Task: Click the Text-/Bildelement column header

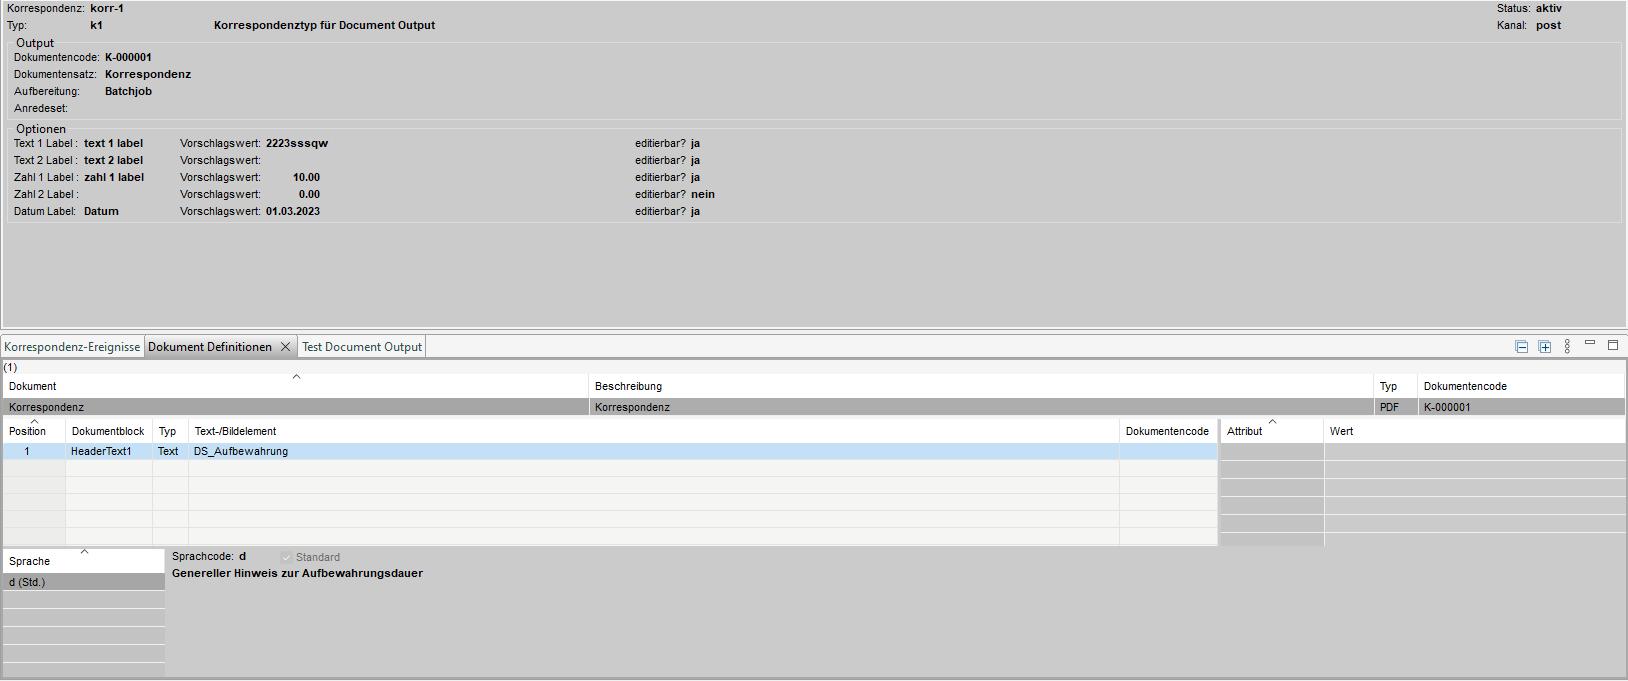Action: pos(235,431)
